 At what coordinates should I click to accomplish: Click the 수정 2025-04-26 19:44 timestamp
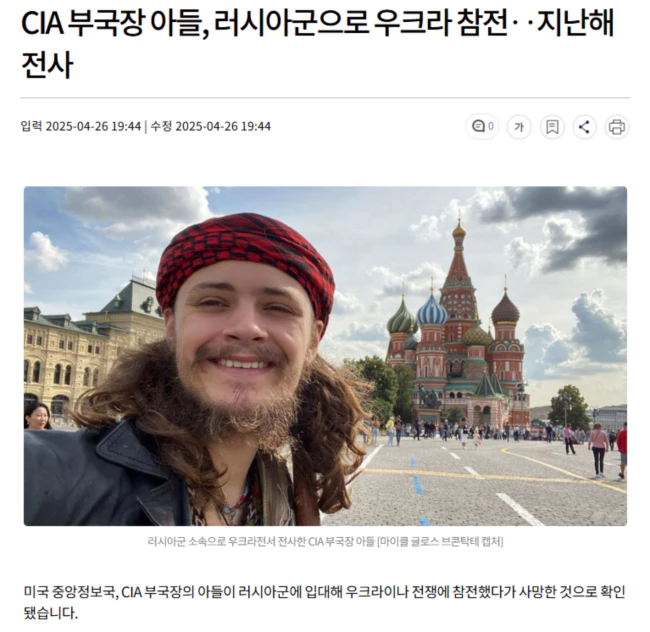pyautogui.click(x=211, y=126)
